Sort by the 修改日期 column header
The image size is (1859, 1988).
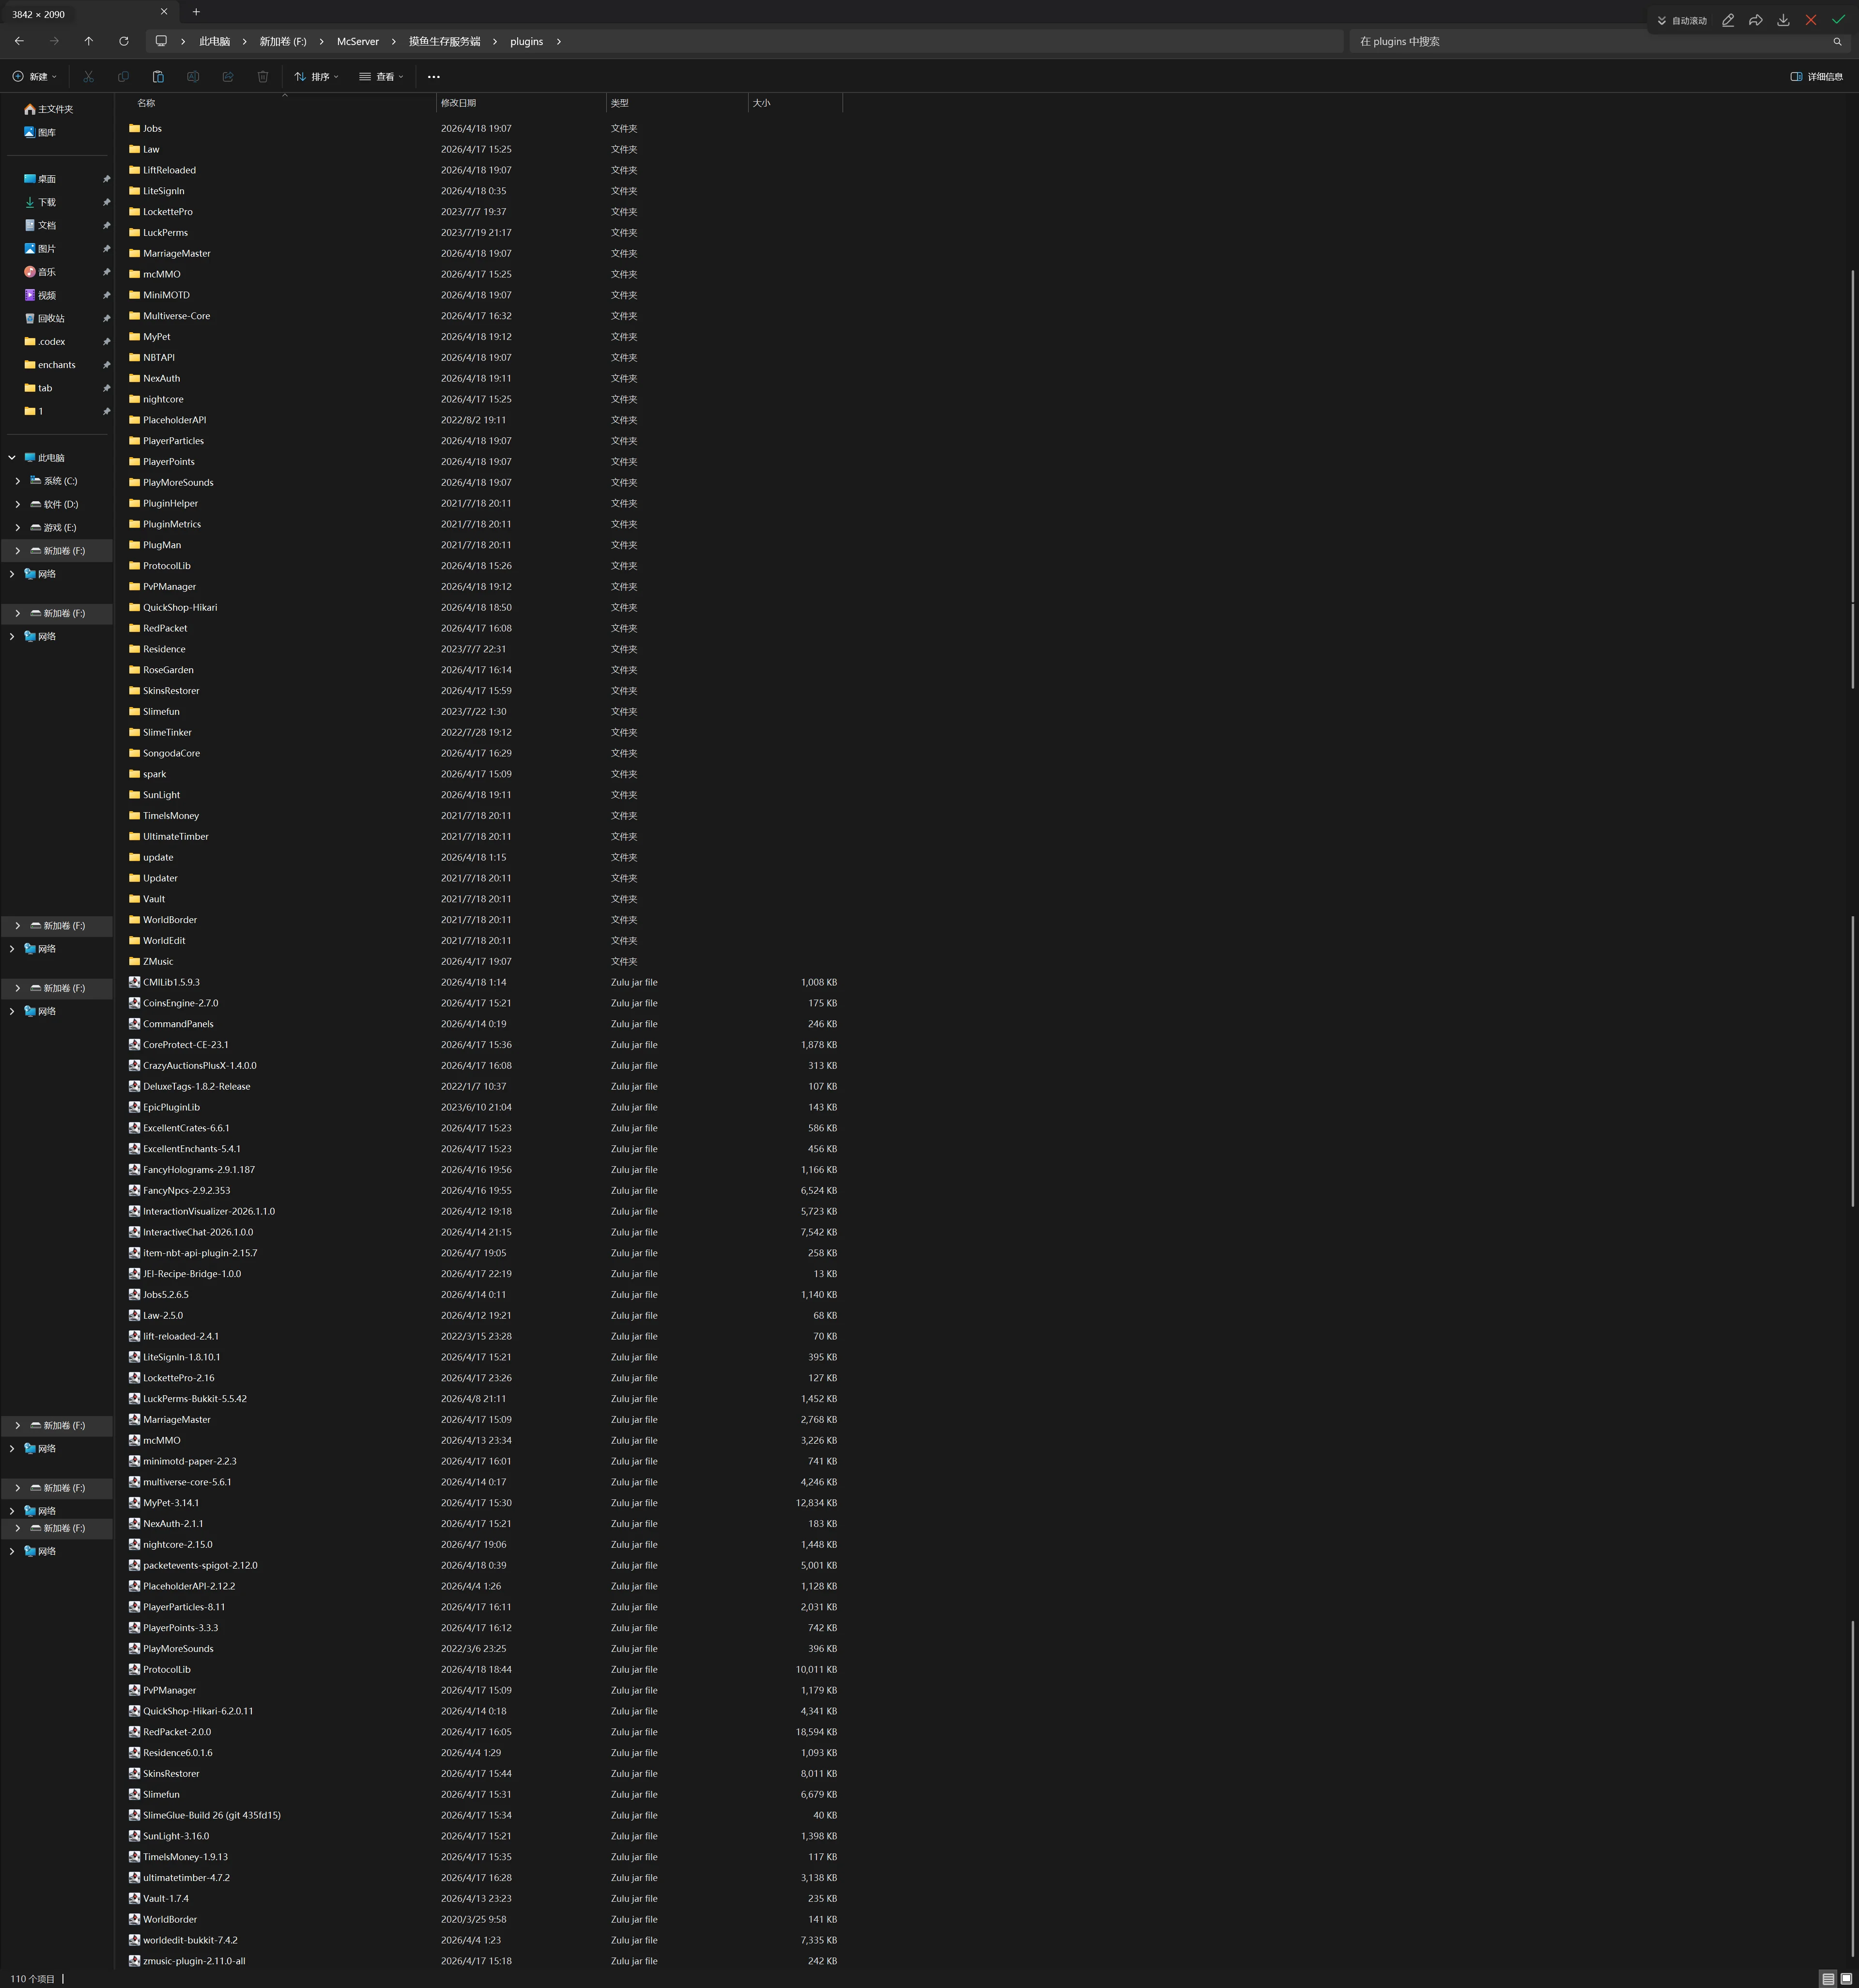click(x=521, y=103)
